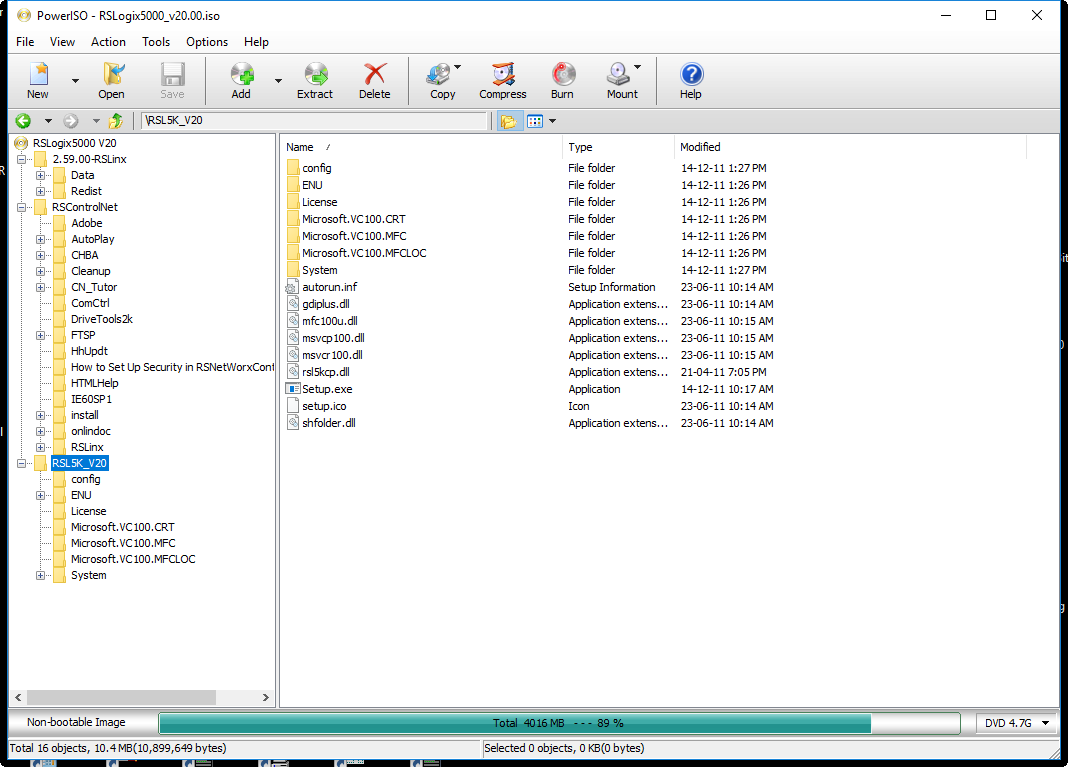Open the Add button dropdown arrow
This screenshot has width=1068, height=767.
click(x=278, y=81)
